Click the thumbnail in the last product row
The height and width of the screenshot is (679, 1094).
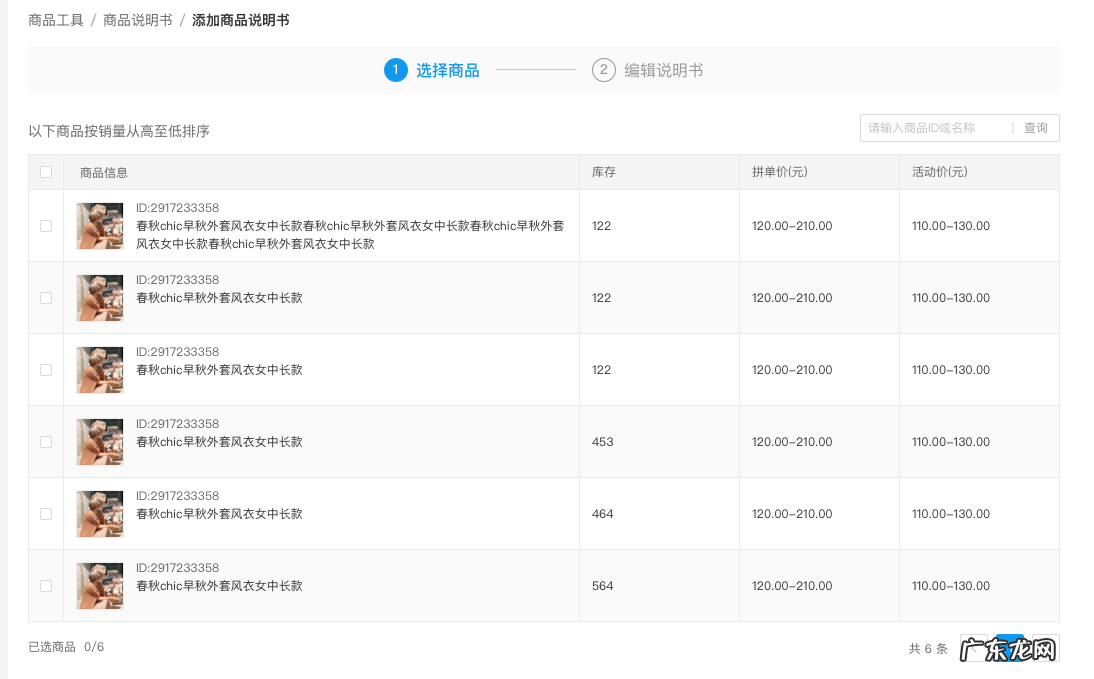point(99,585)
